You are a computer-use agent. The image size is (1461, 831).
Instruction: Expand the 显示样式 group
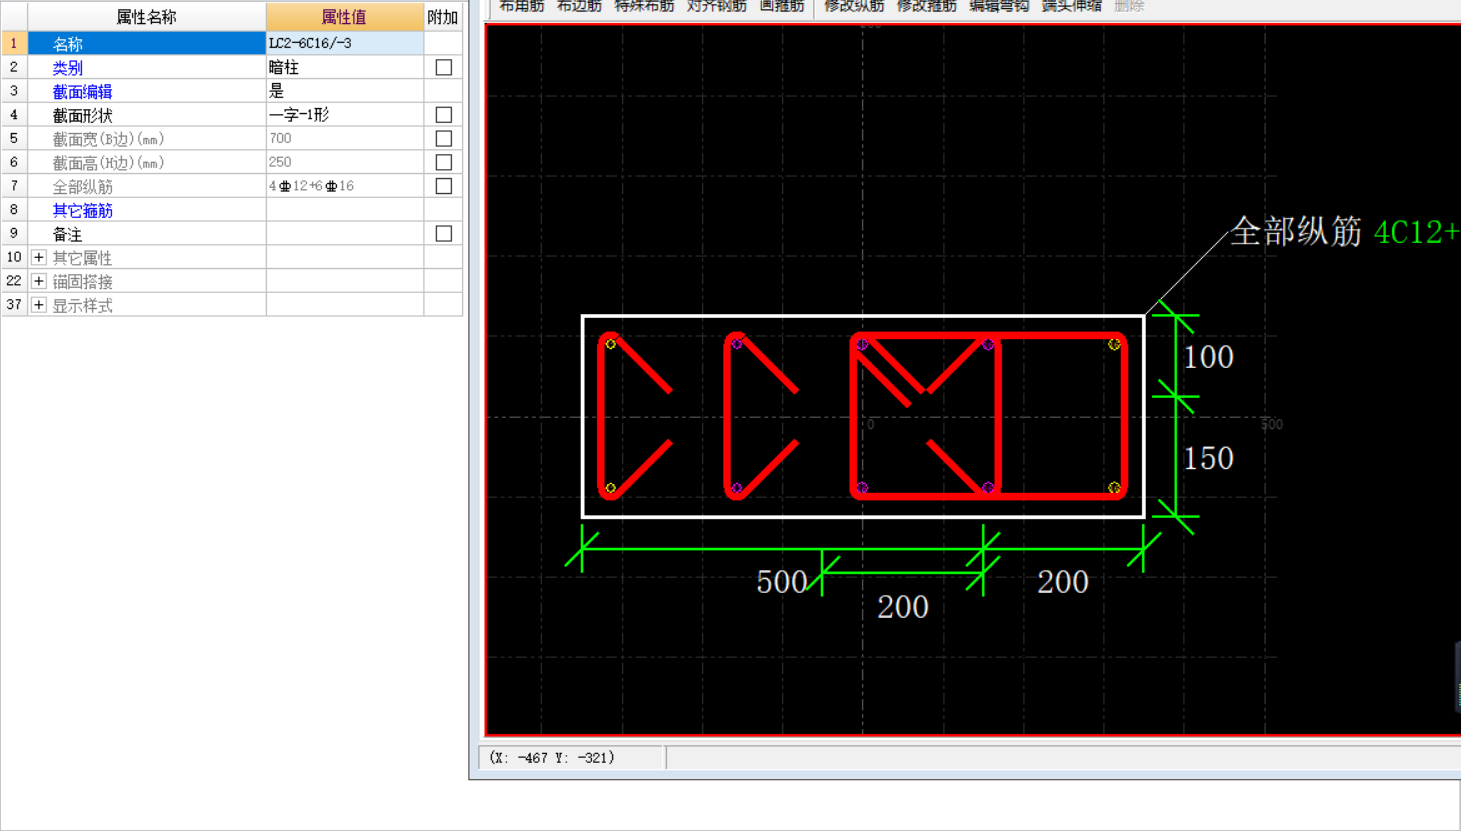click(39, 305)
